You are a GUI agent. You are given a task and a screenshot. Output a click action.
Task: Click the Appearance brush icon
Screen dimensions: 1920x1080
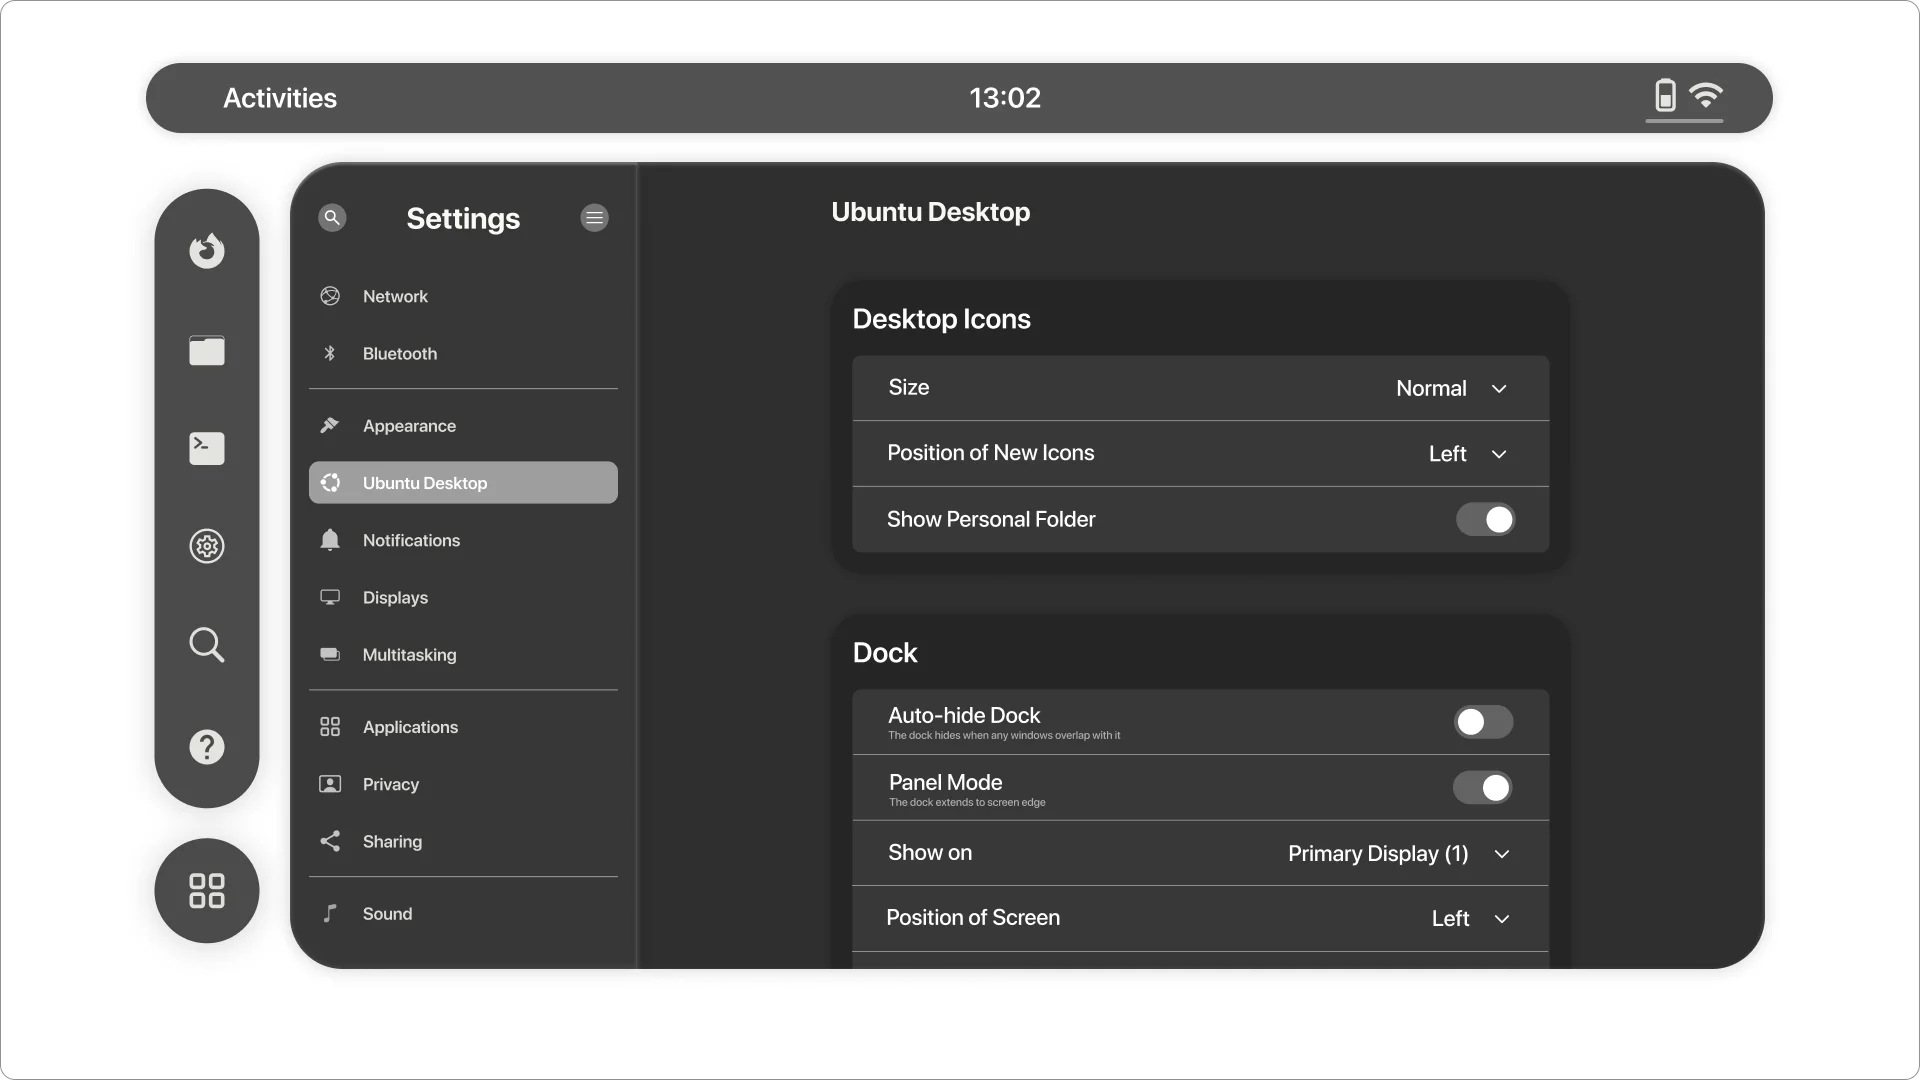point(330,425)
